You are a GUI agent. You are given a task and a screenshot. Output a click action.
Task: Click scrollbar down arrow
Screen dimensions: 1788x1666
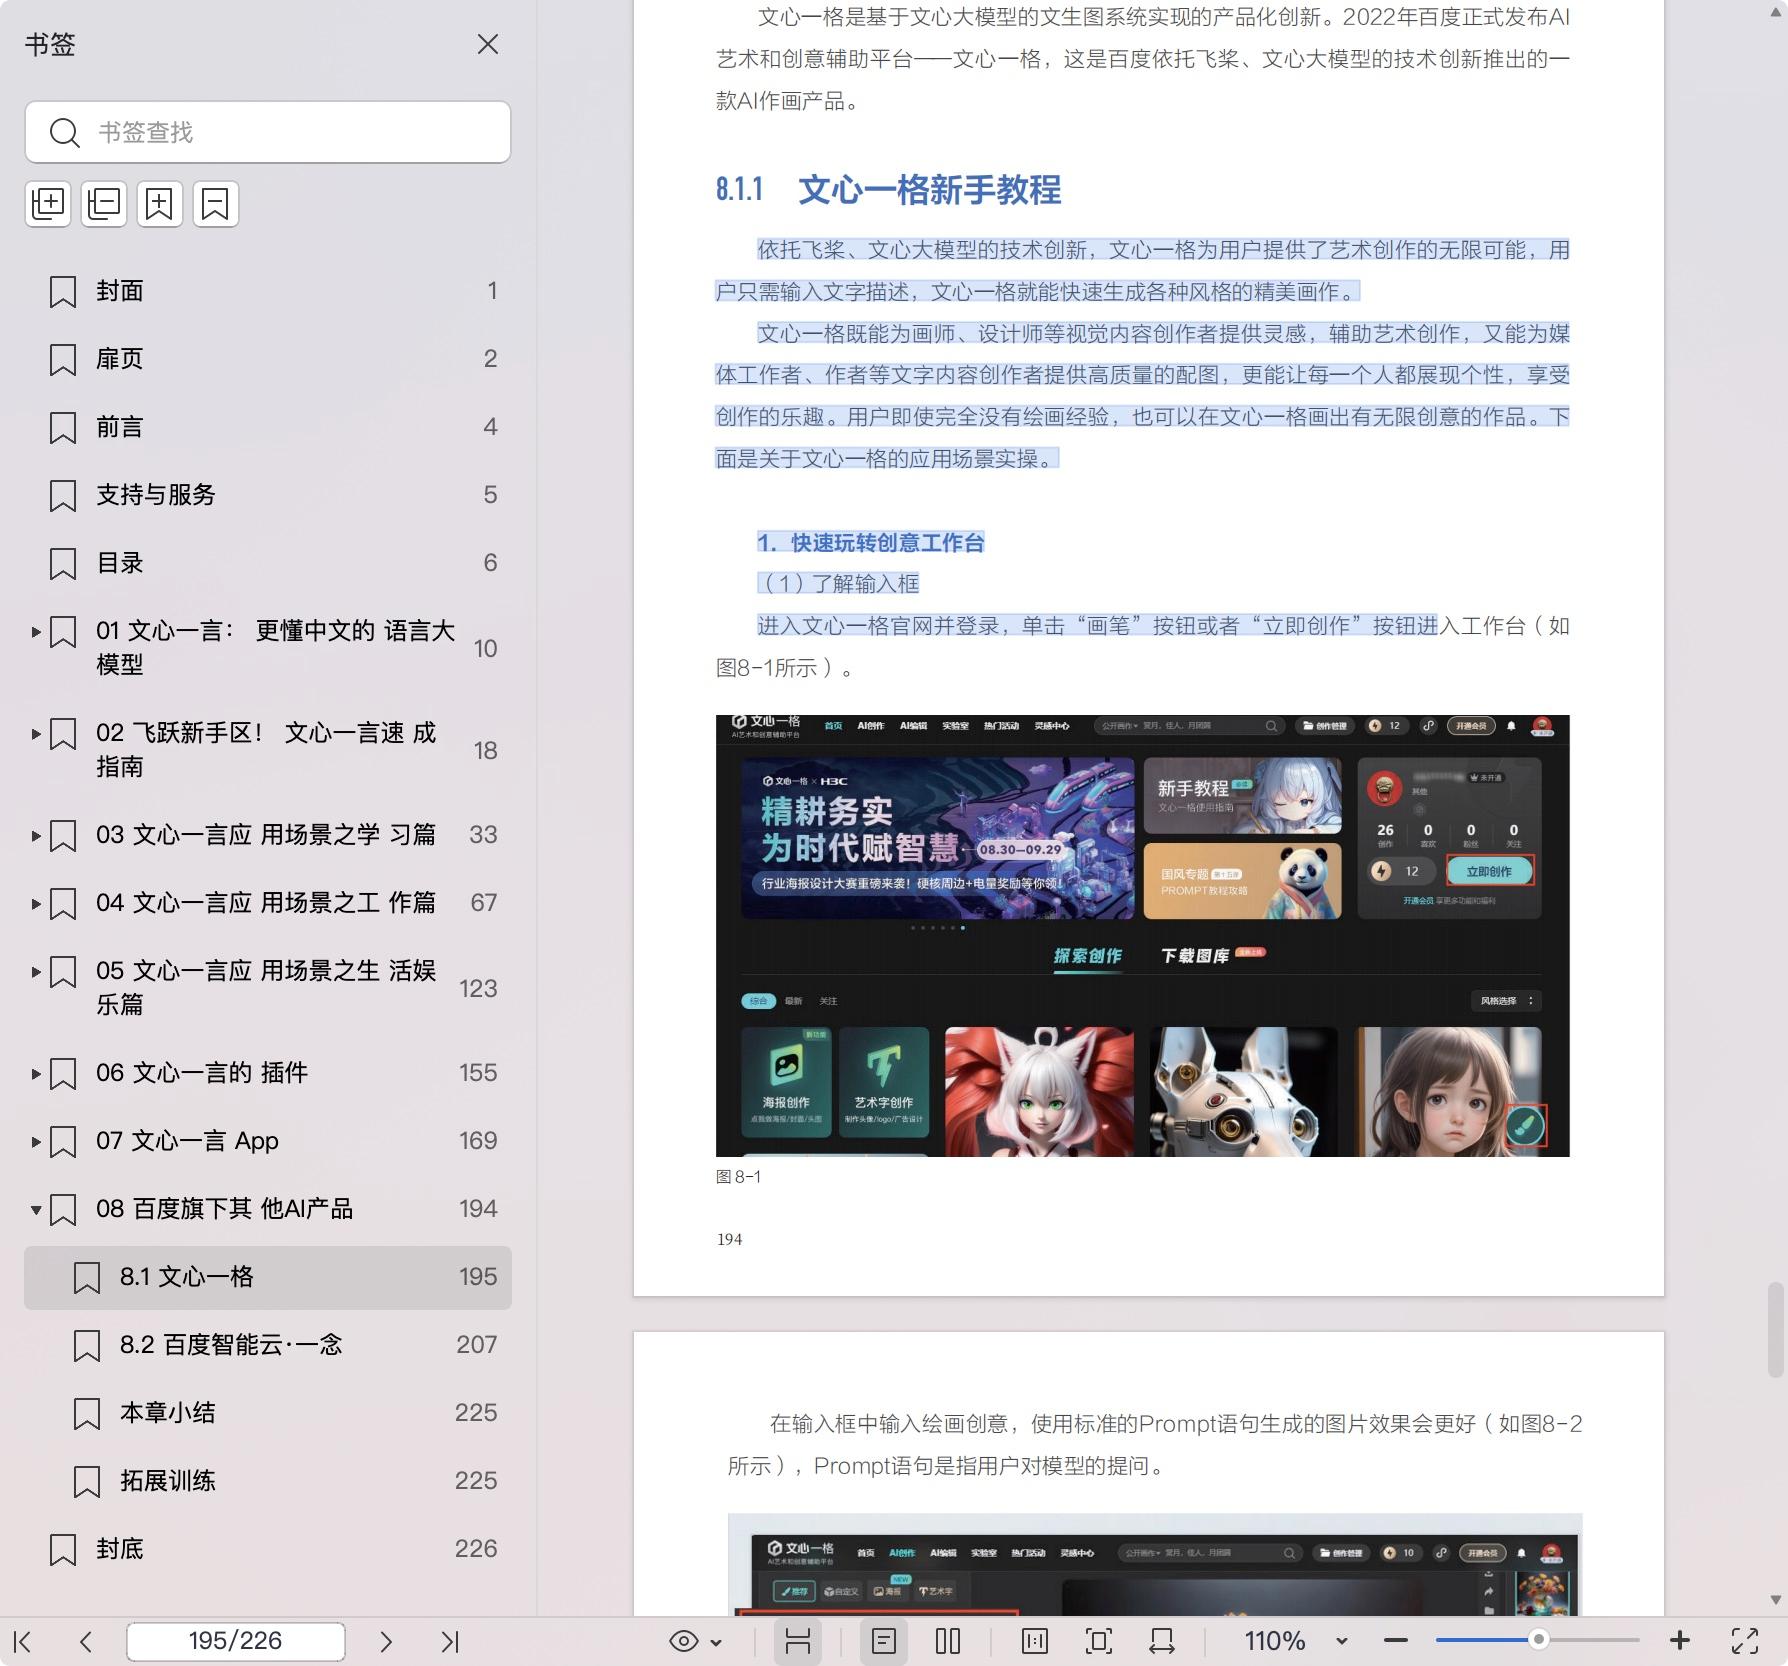coord(1776,1600)
